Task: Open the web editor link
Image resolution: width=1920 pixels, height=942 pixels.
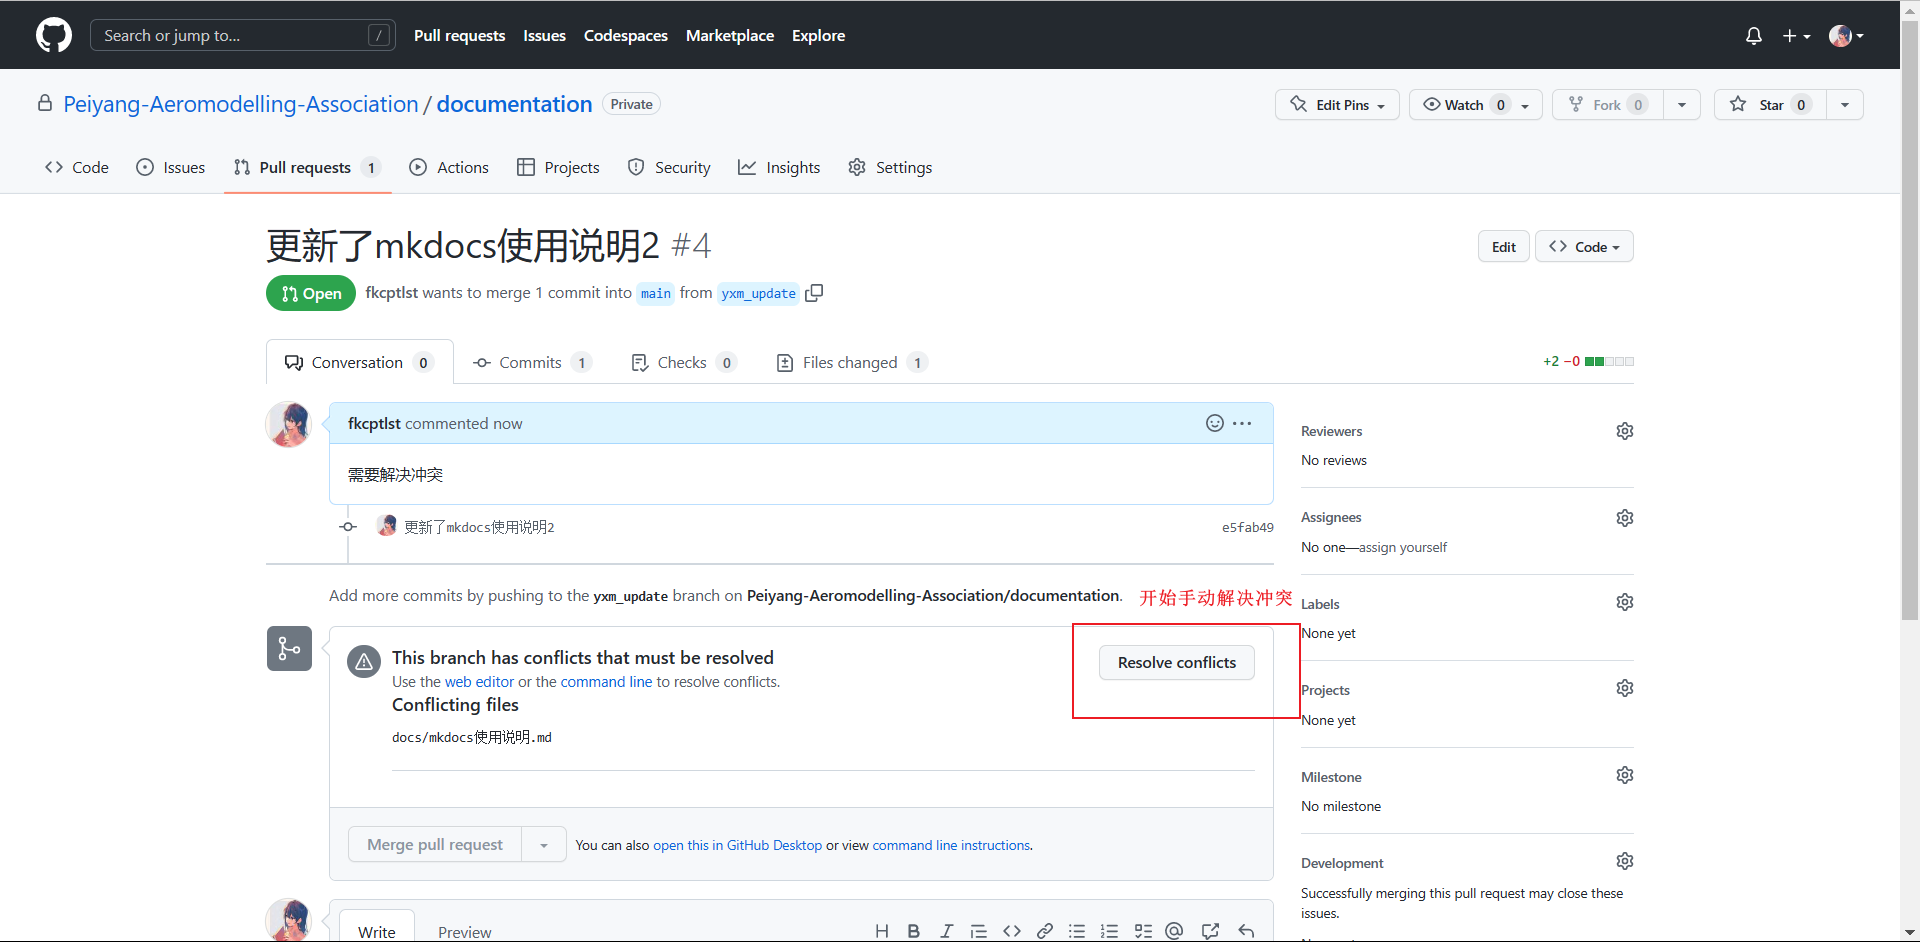Action: [x=479, y=682]
